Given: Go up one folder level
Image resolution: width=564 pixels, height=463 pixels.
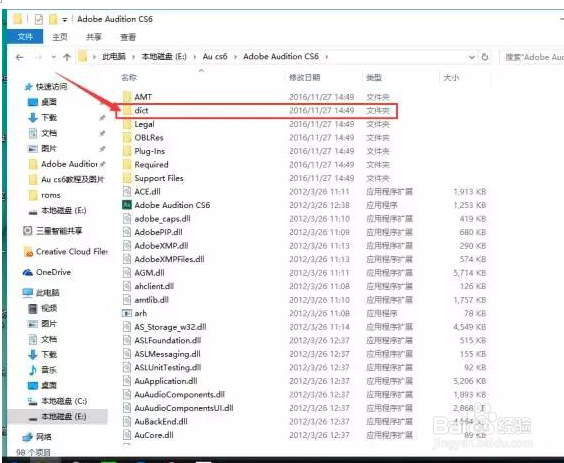Looking at the screenshot, I should pyautogui.click(x=67, y=57).
